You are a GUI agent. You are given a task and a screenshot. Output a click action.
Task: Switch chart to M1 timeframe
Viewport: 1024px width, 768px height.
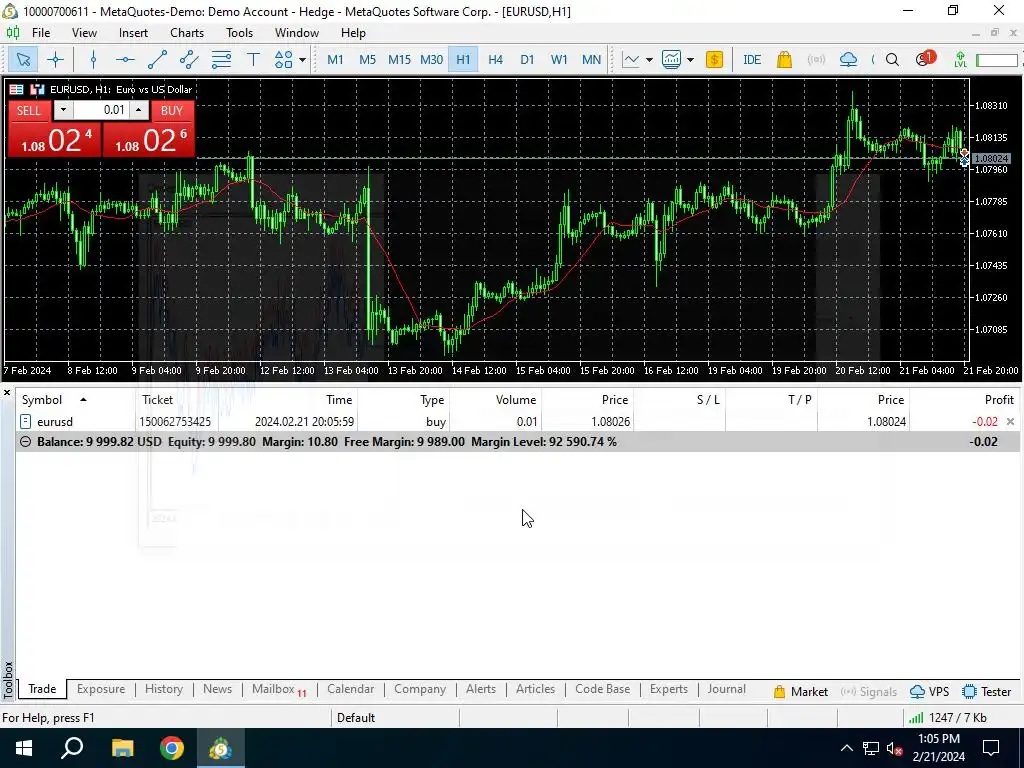(335, 60)
